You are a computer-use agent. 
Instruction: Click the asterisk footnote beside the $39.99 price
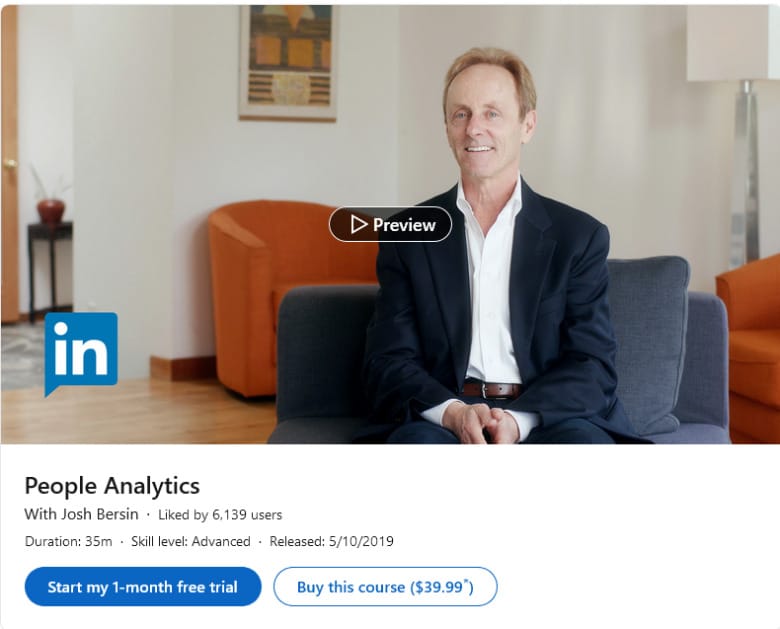click(466, 582)
